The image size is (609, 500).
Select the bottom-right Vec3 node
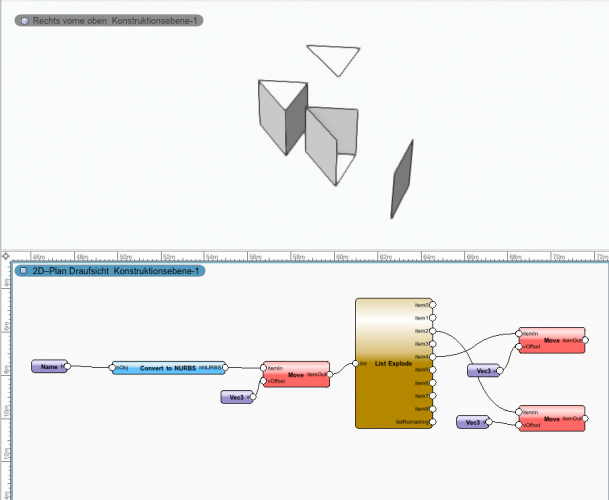[x=473, y=423]
